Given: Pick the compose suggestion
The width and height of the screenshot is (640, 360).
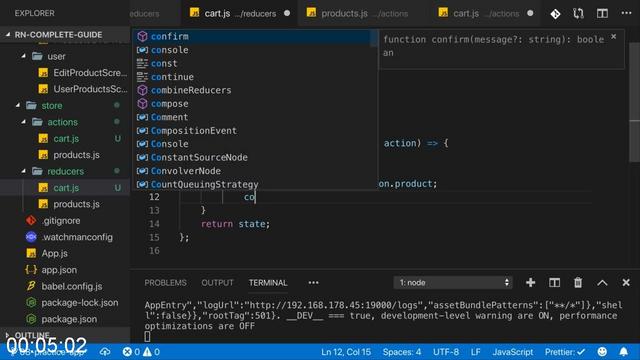Looking at the screenshot, I should pyautogui.click(x=255, y=104).
